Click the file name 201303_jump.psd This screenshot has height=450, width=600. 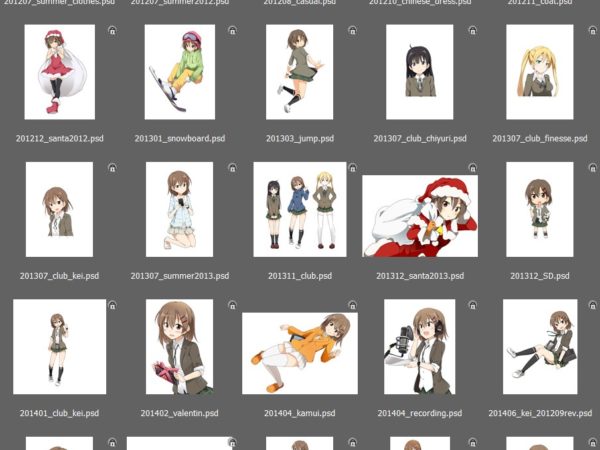coord(300,139)
